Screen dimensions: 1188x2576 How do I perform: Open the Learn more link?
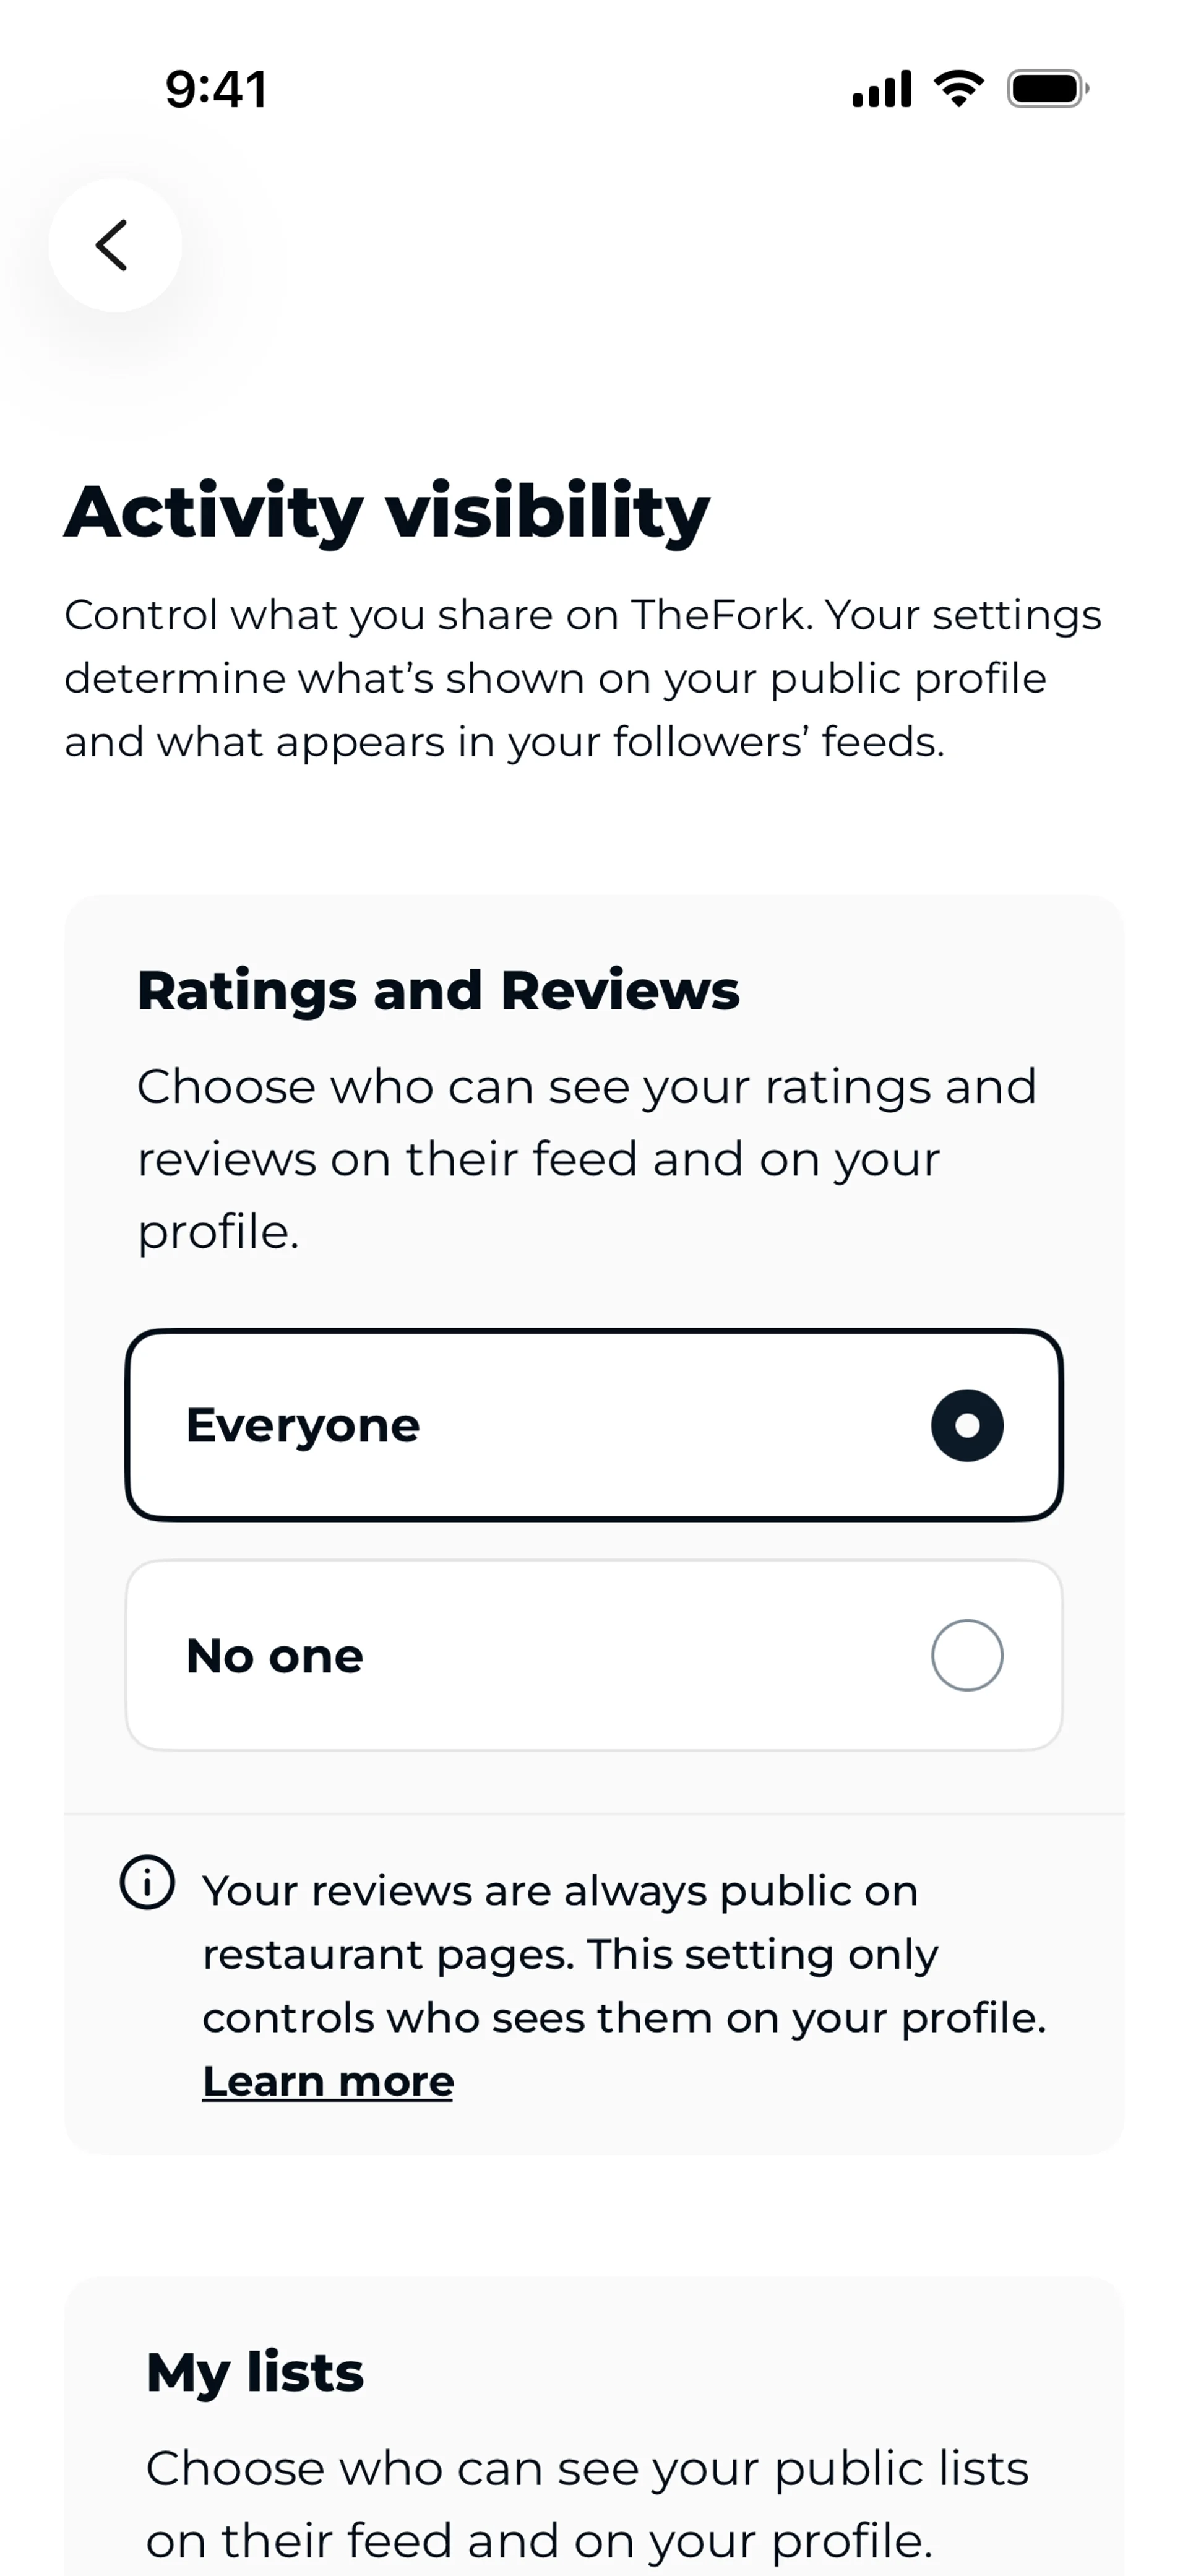tap(328, 2081)
